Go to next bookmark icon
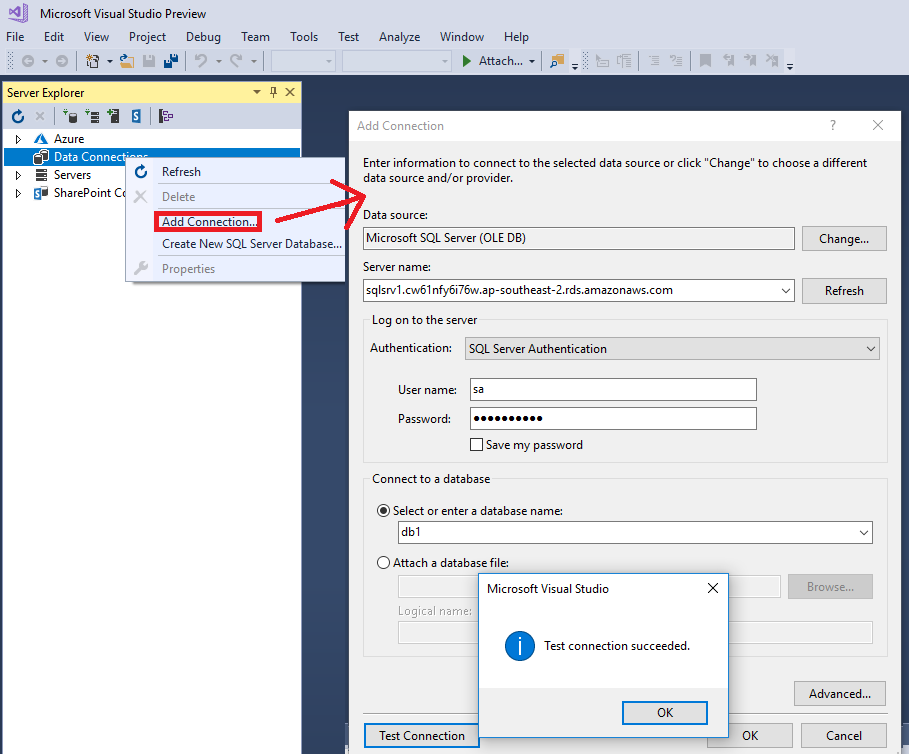This screenshot has width=909, height=754. pyautogui.click(x=750, y=60)
